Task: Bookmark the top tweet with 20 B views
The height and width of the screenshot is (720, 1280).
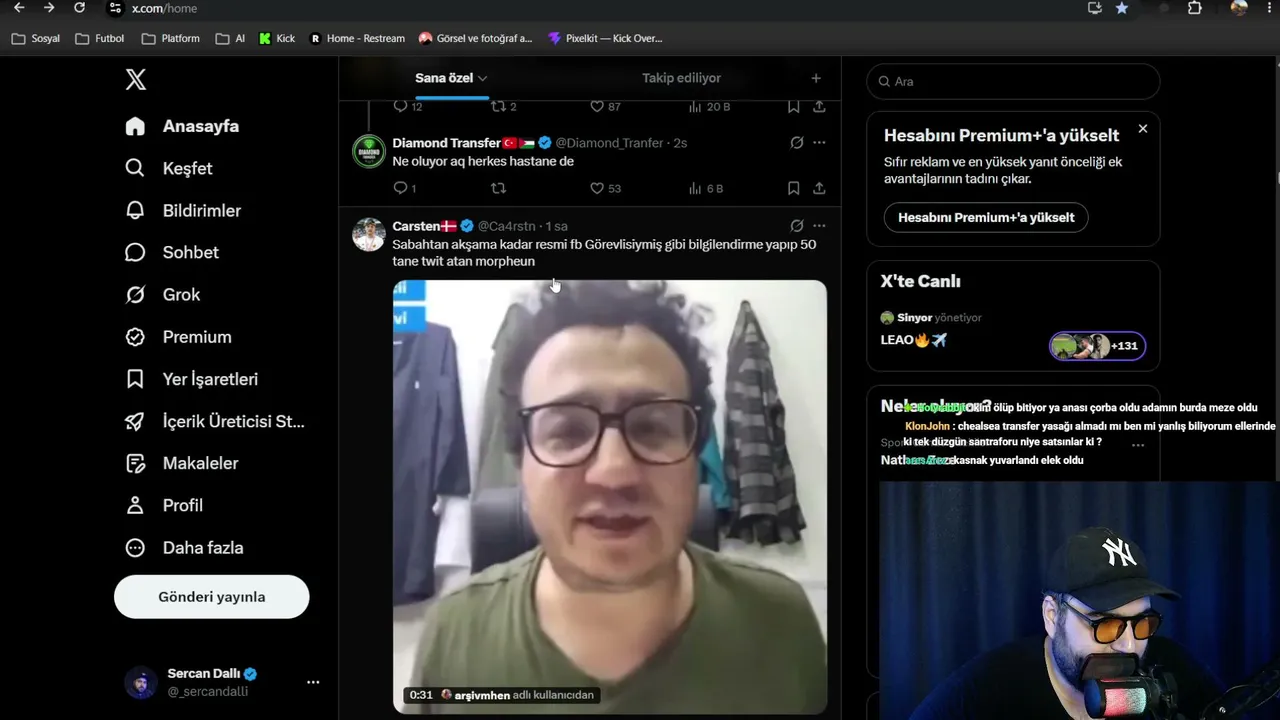Action: [x=793, y=106]
